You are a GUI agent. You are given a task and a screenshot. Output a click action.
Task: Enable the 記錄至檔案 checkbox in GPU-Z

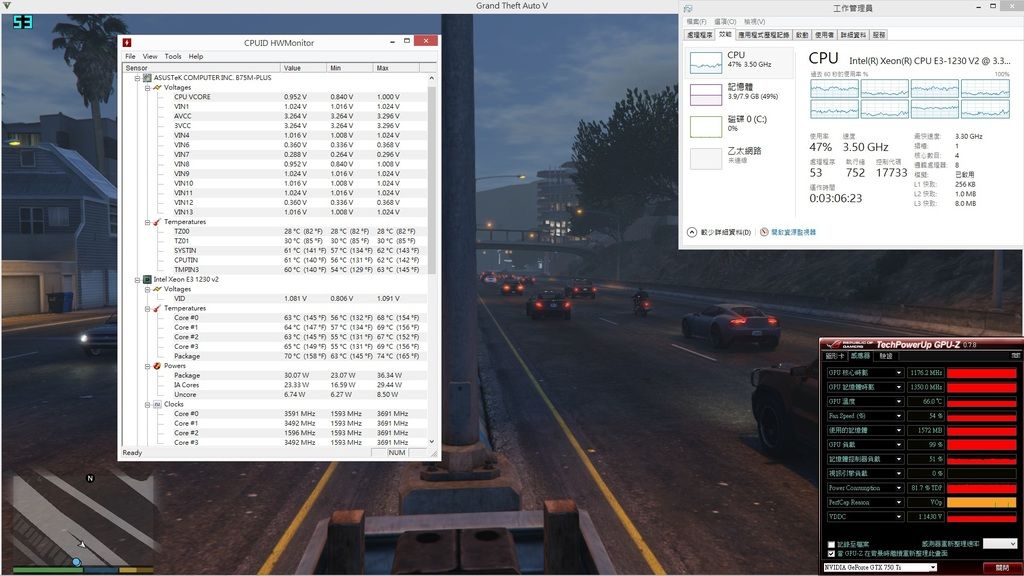point(831,545)
